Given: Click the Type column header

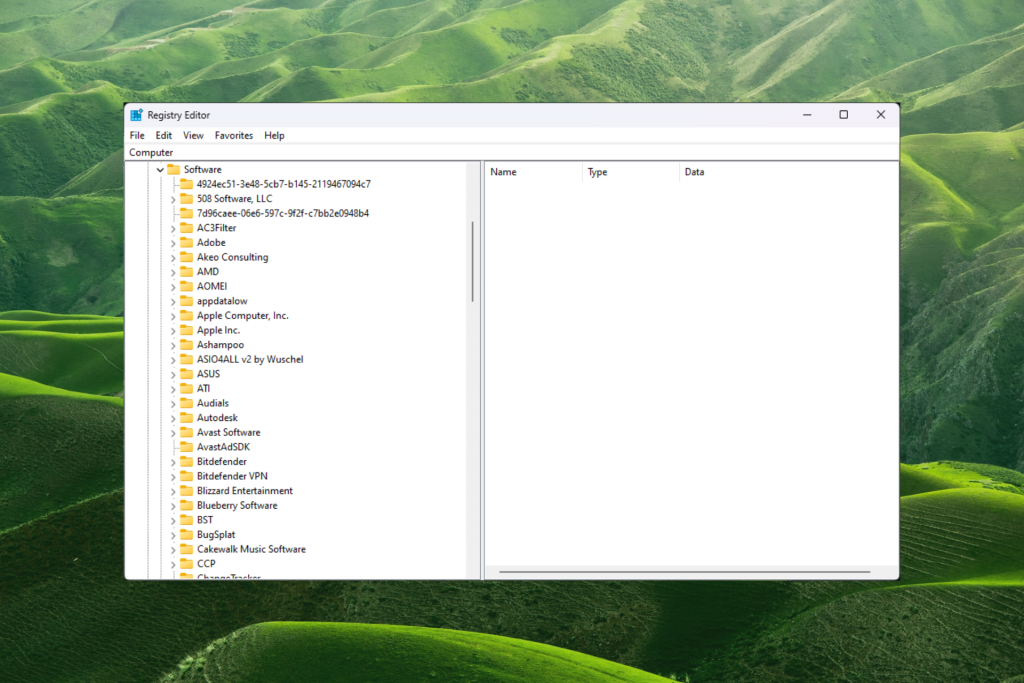Looking at the screenshot, I should pyautogui.click(x=631, y=172).
